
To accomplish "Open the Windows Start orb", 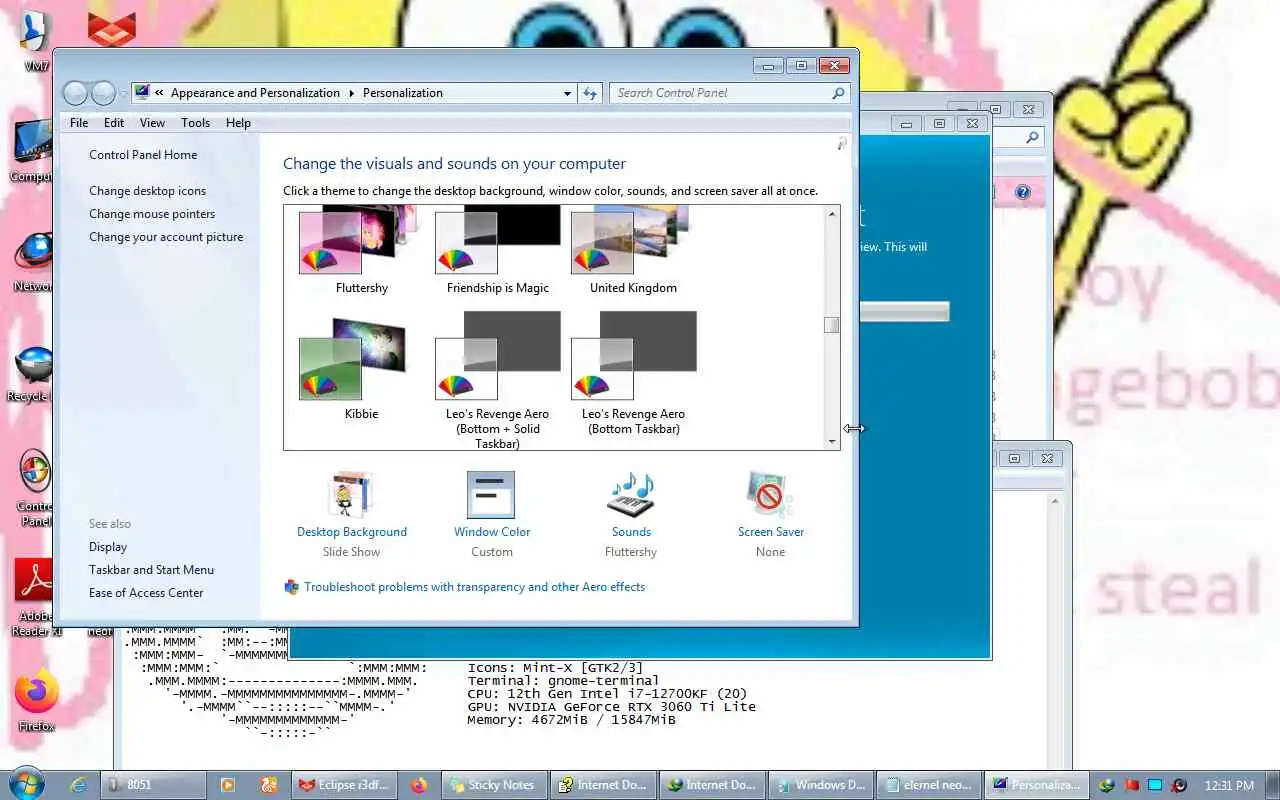I will [26, 783].
